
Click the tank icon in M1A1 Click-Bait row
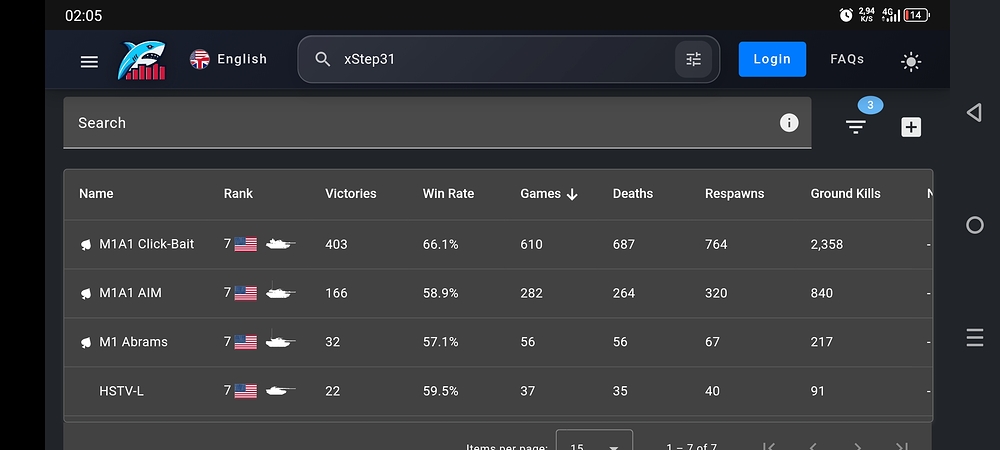[x=281, y=243]
